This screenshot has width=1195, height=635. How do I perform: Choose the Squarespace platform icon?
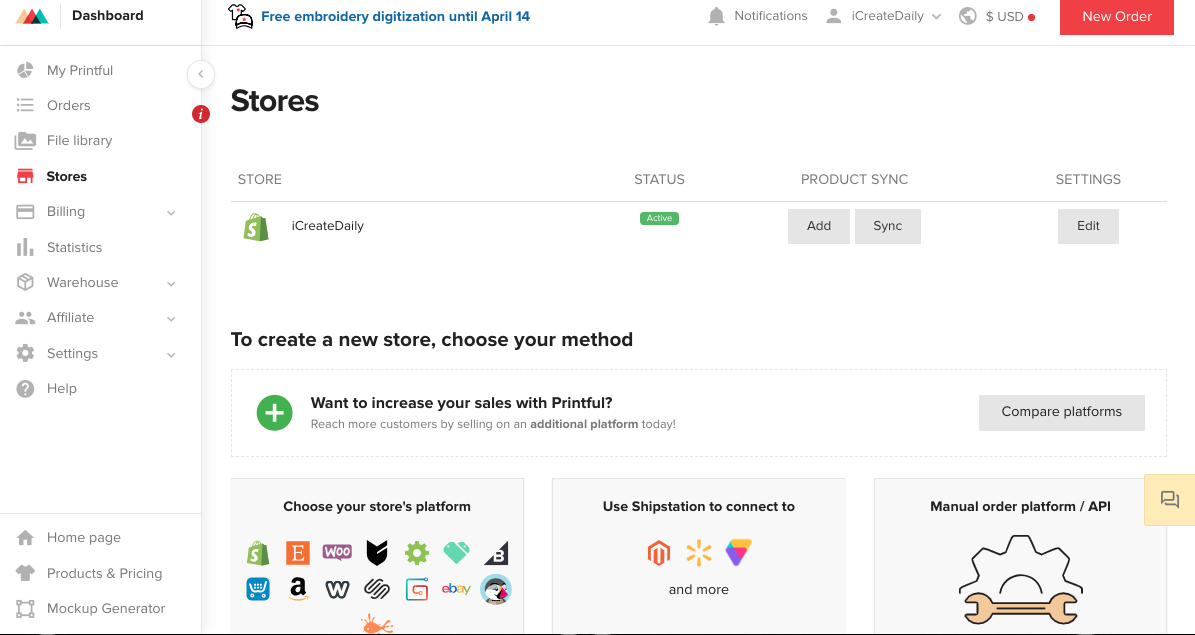point(377,589)
